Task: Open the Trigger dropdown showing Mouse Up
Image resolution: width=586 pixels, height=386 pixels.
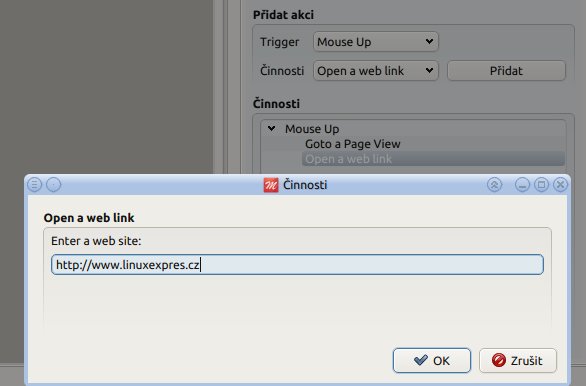Action: [x=376, y=42]
